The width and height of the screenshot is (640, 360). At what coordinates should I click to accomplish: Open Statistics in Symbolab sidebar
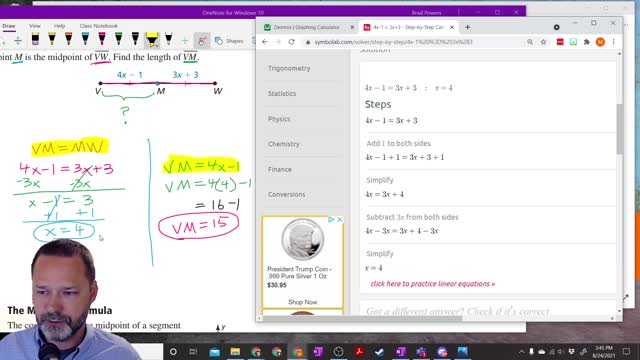282,94
